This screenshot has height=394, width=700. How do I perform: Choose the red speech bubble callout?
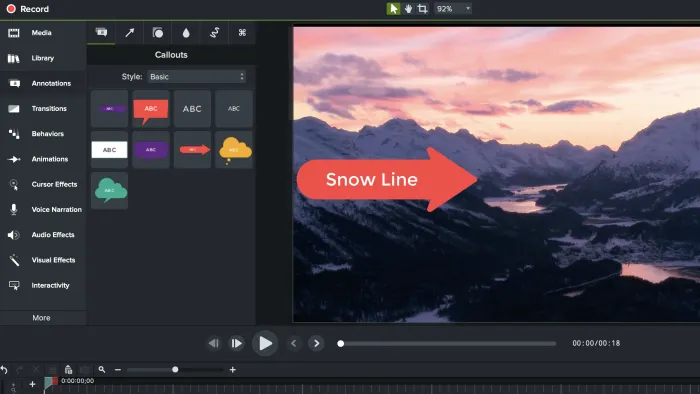[x=151, y=109]
